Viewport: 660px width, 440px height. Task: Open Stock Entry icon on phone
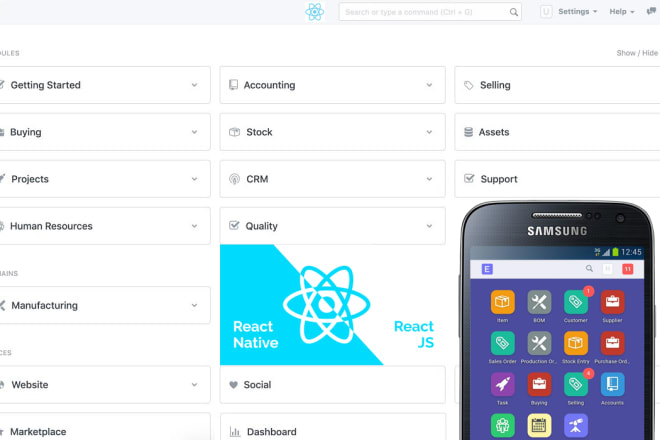click(576, 343)
